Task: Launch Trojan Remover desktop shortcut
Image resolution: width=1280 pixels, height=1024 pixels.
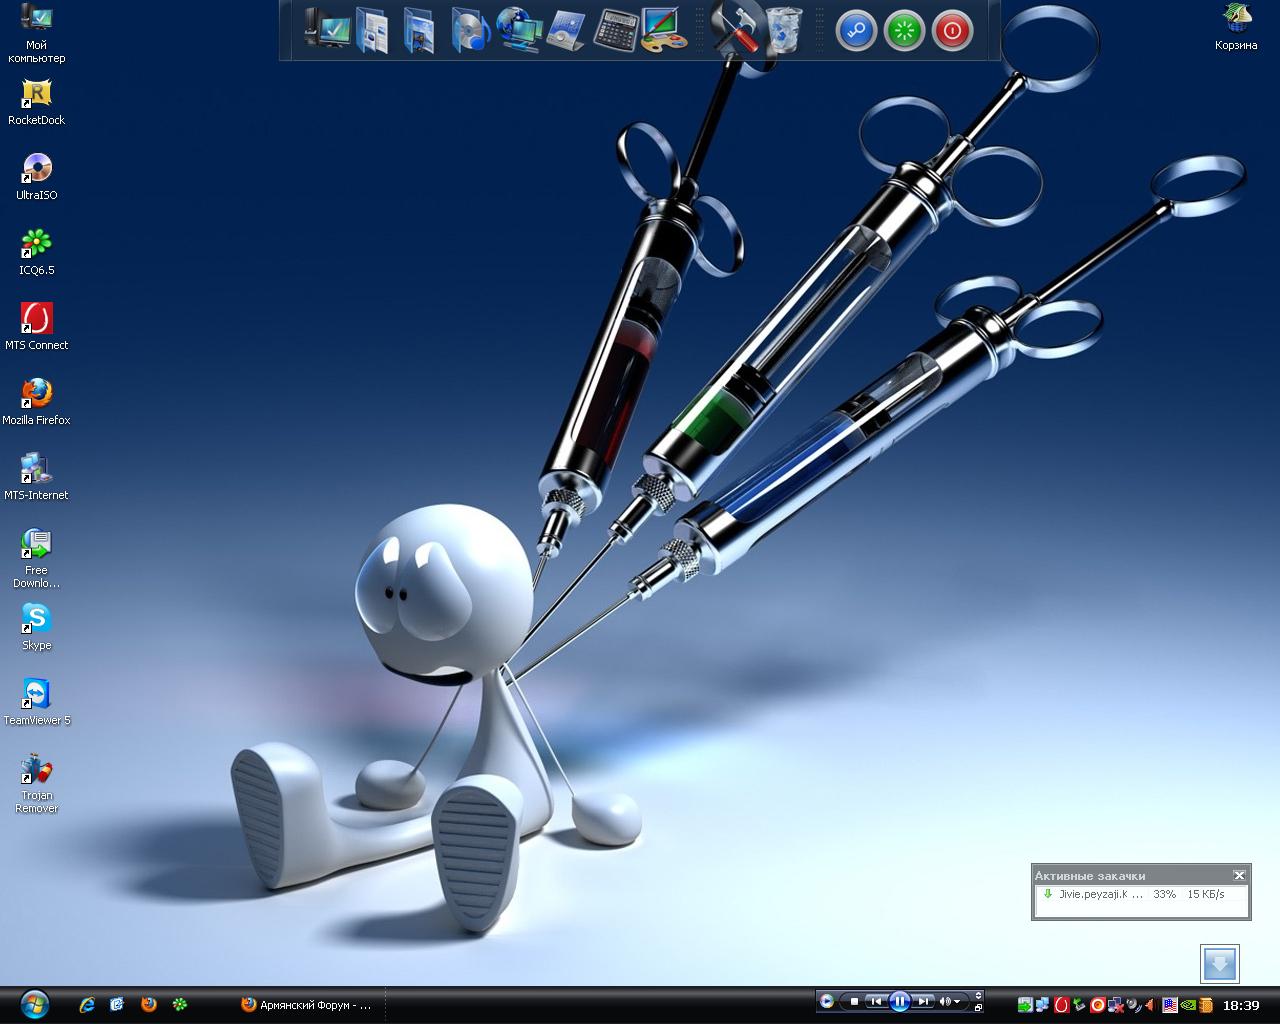Action: coord(36,770)
